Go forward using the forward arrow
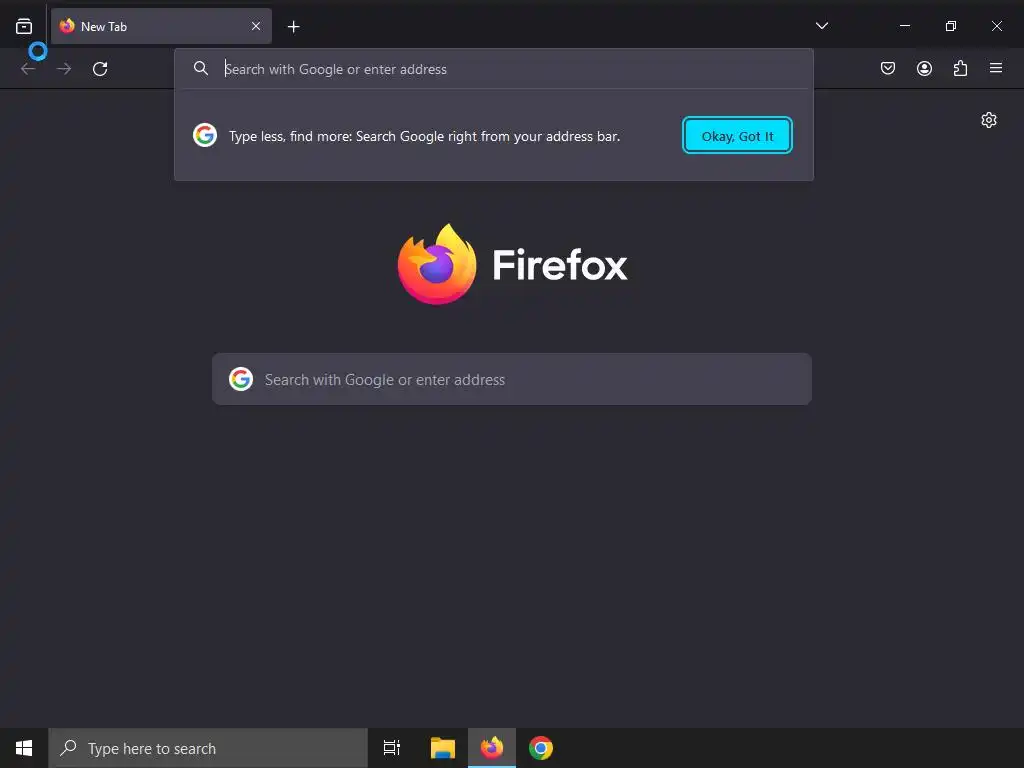Viewport: 1024px width, 768px height. point(64,69)
